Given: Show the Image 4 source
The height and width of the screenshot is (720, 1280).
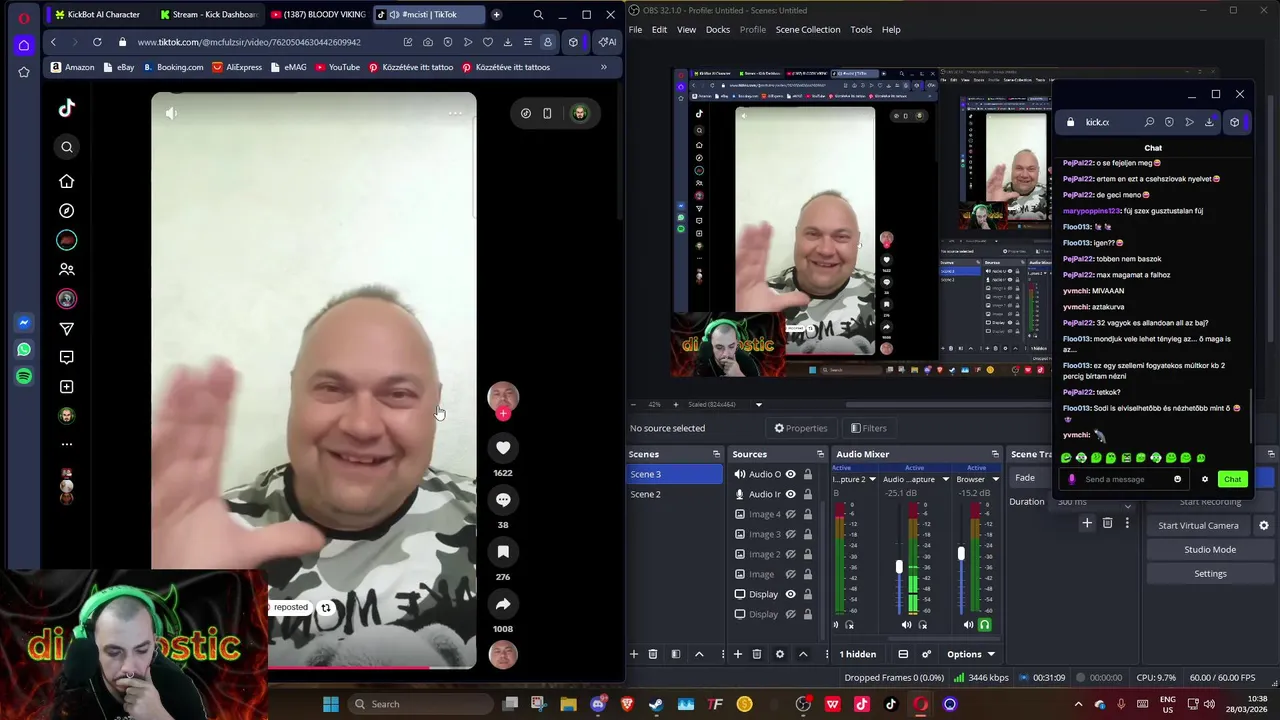Looking at the screenshot, I should point(790,514).
